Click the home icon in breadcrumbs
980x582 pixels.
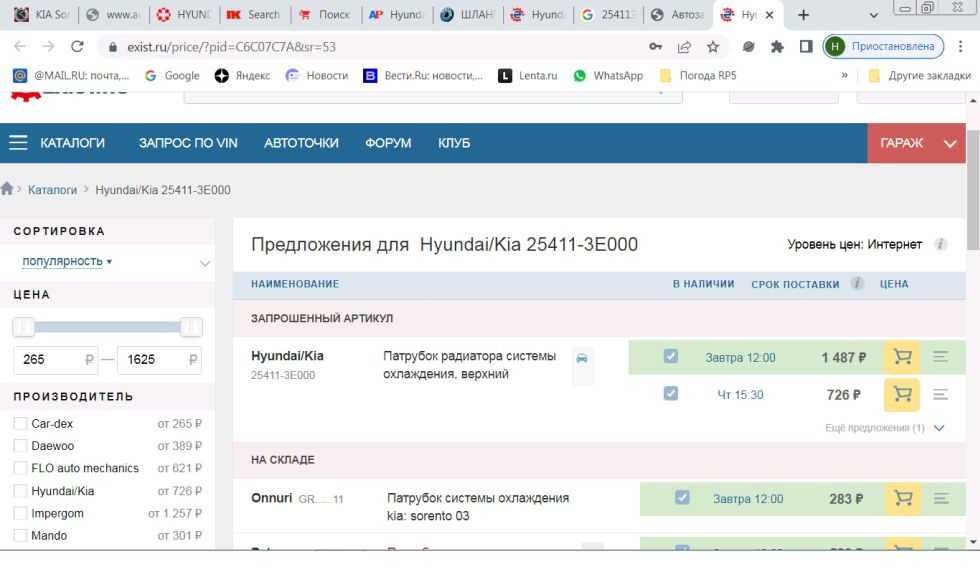coord(8,189)
